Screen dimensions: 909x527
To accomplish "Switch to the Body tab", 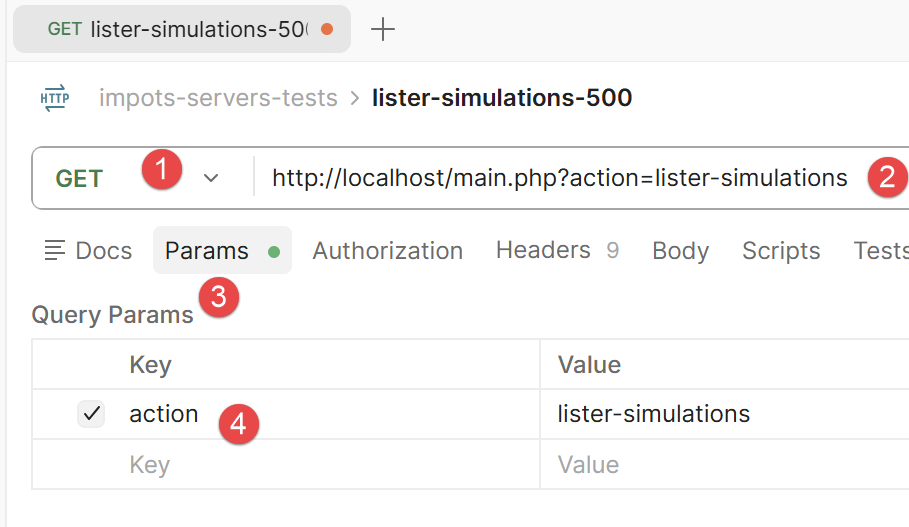I will pos(681,250).
